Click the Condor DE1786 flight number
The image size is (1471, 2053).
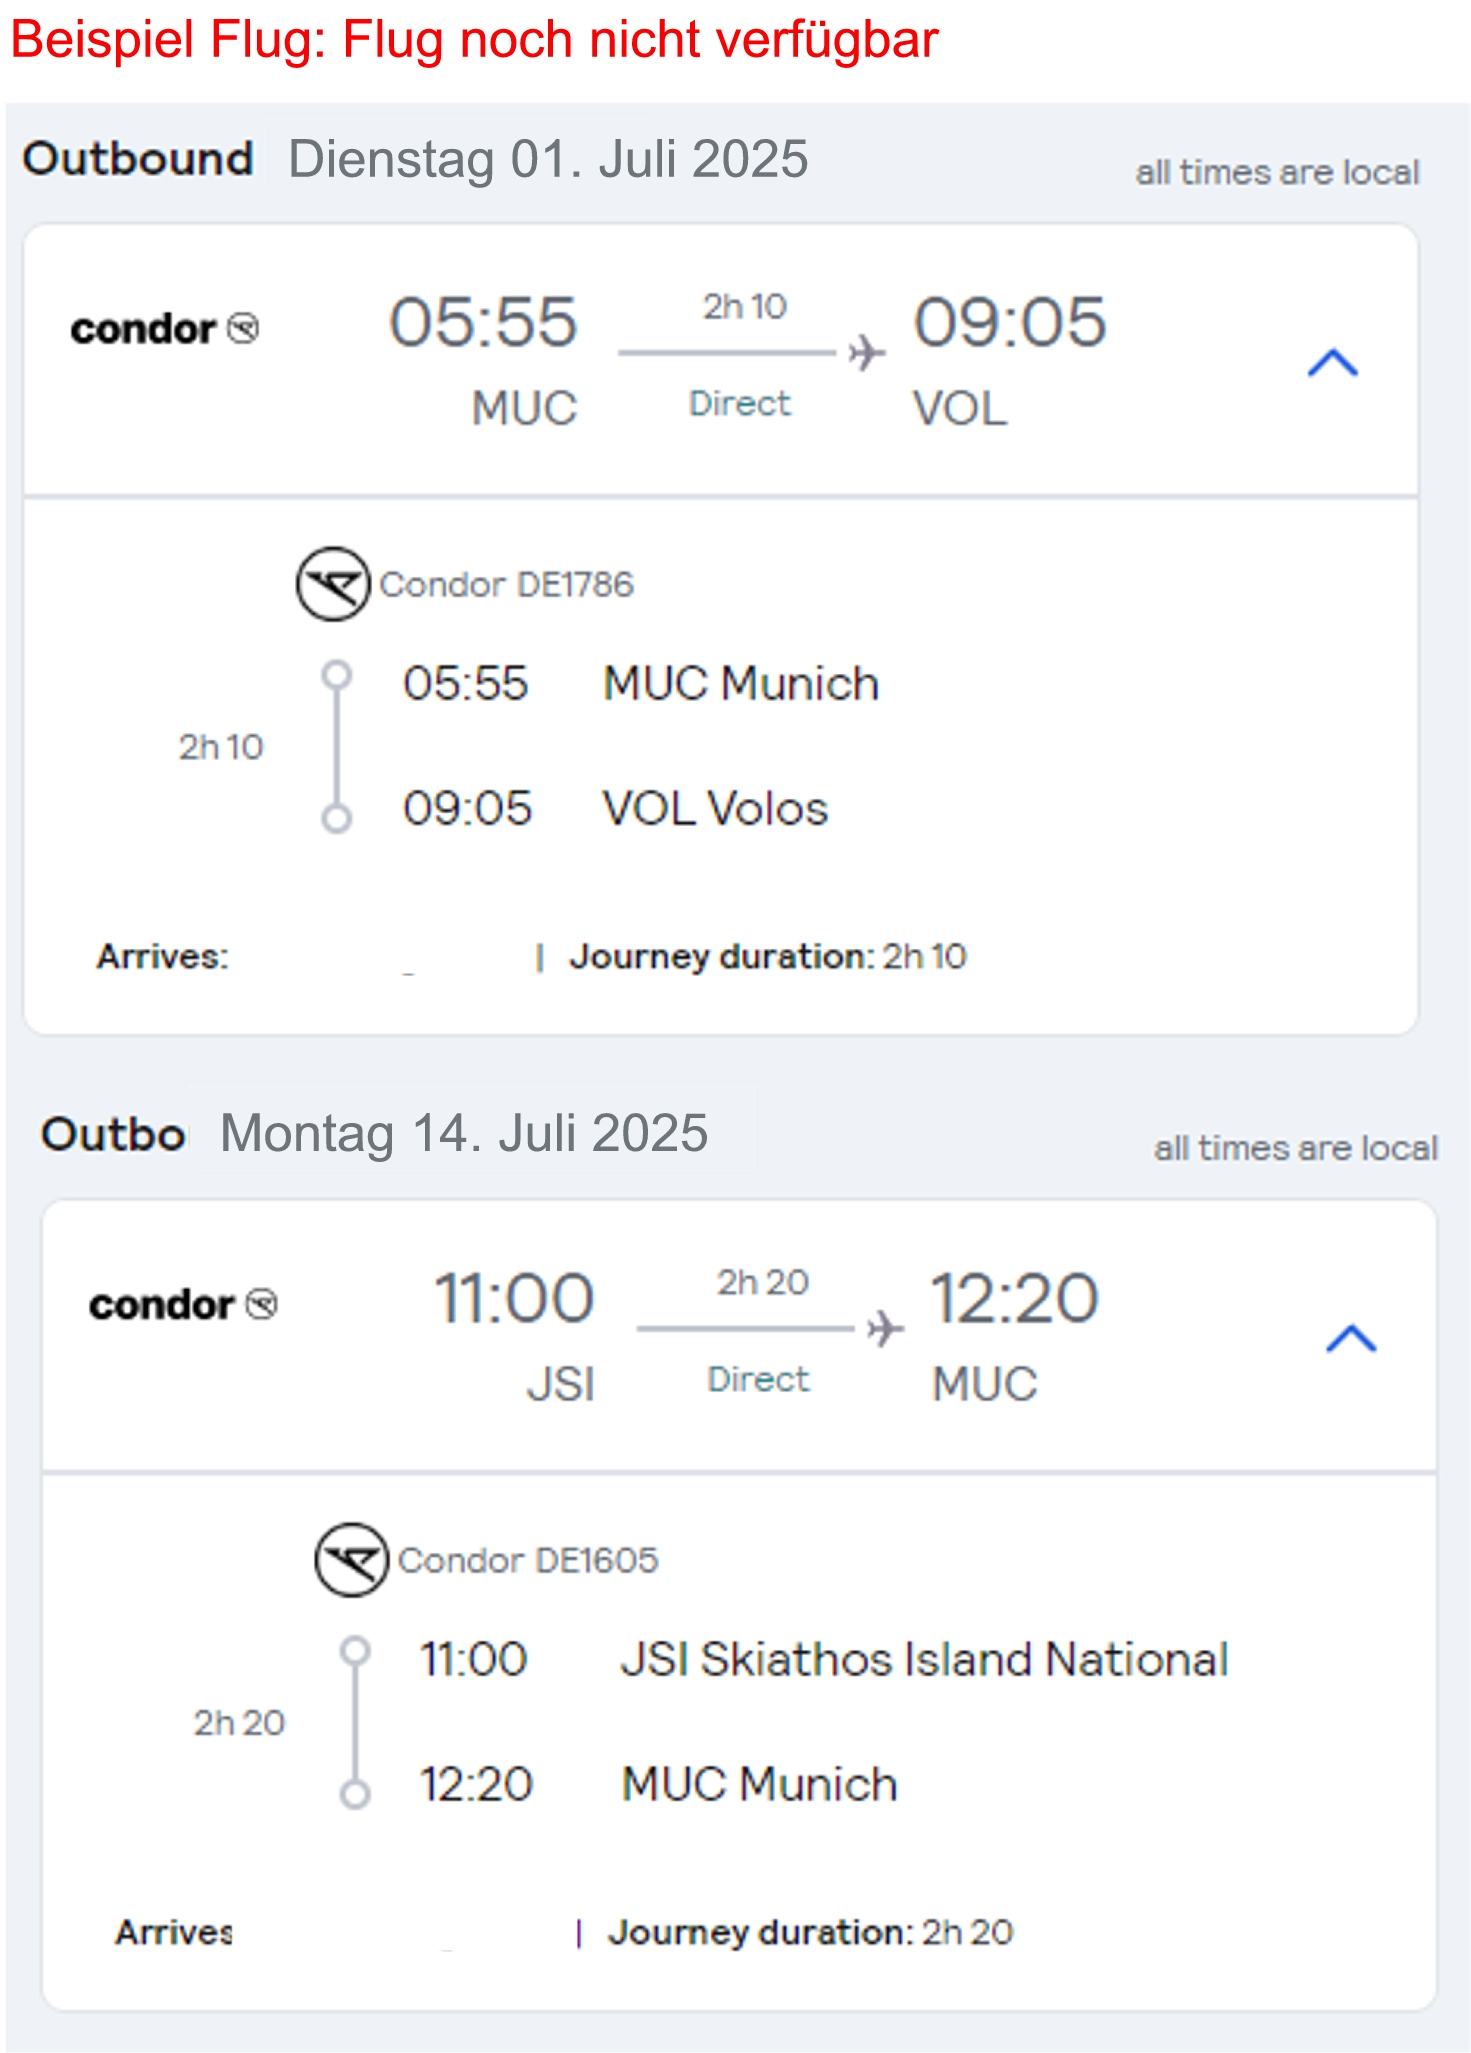[x=506, y=584]
